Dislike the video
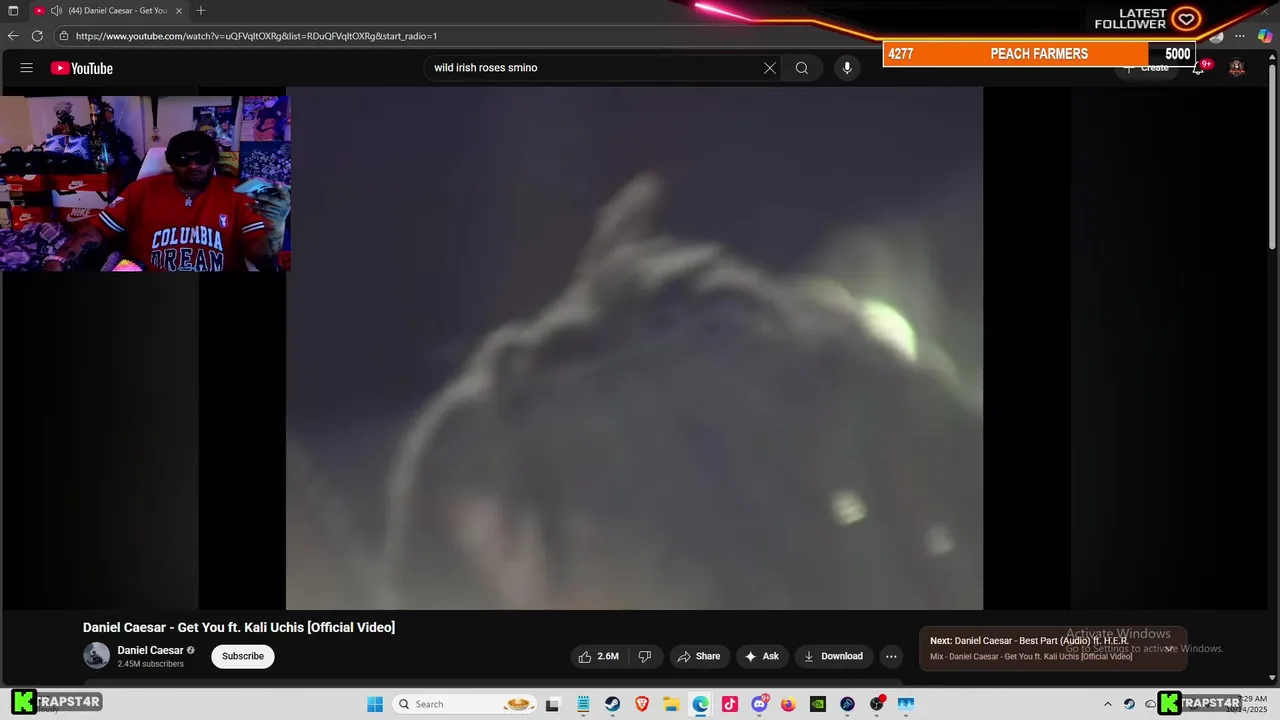This screenshot has height=720, width=1280. click(645, 656)
